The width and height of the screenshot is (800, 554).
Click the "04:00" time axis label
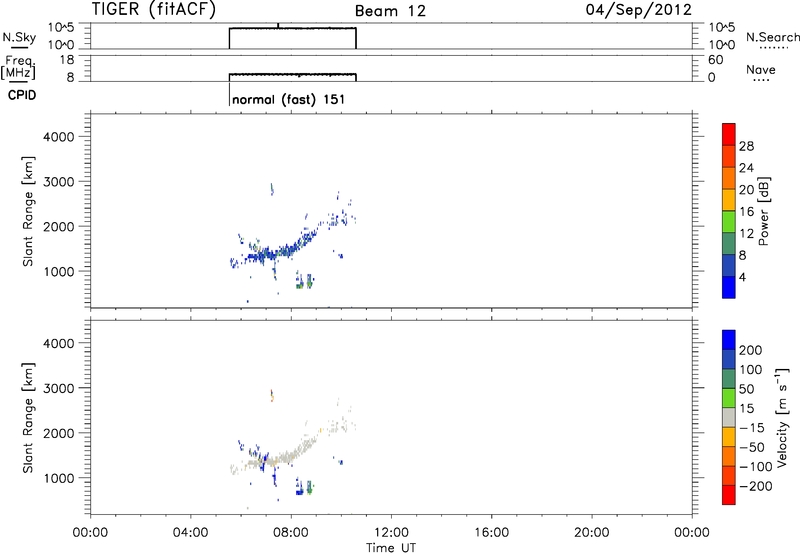[191, 533]
